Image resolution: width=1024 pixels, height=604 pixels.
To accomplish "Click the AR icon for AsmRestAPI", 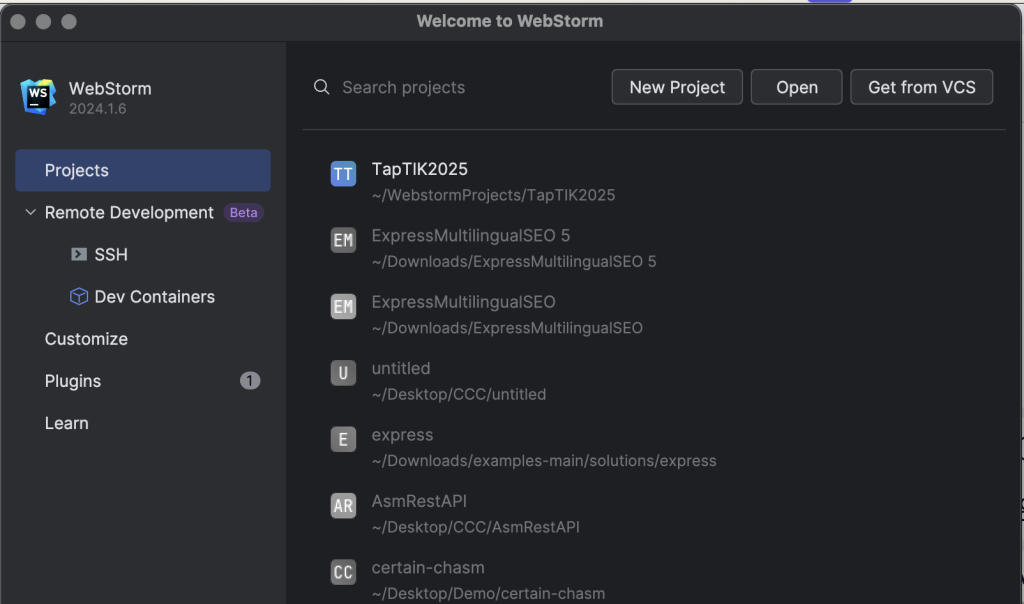I will tap(343, 506).
